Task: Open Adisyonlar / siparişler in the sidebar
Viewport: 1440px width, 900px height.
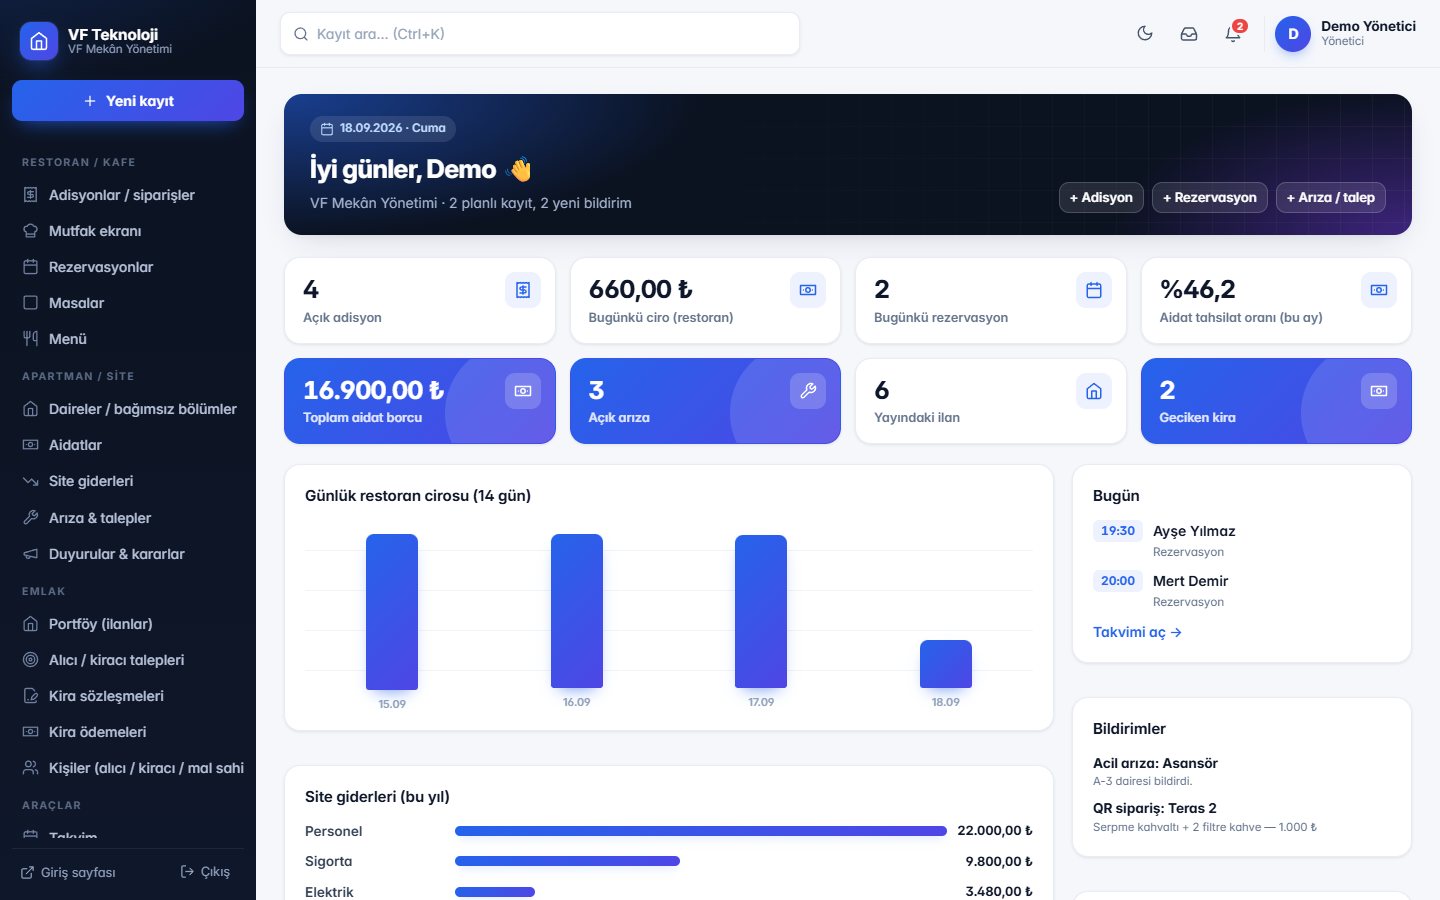Action: click(128, 195)
